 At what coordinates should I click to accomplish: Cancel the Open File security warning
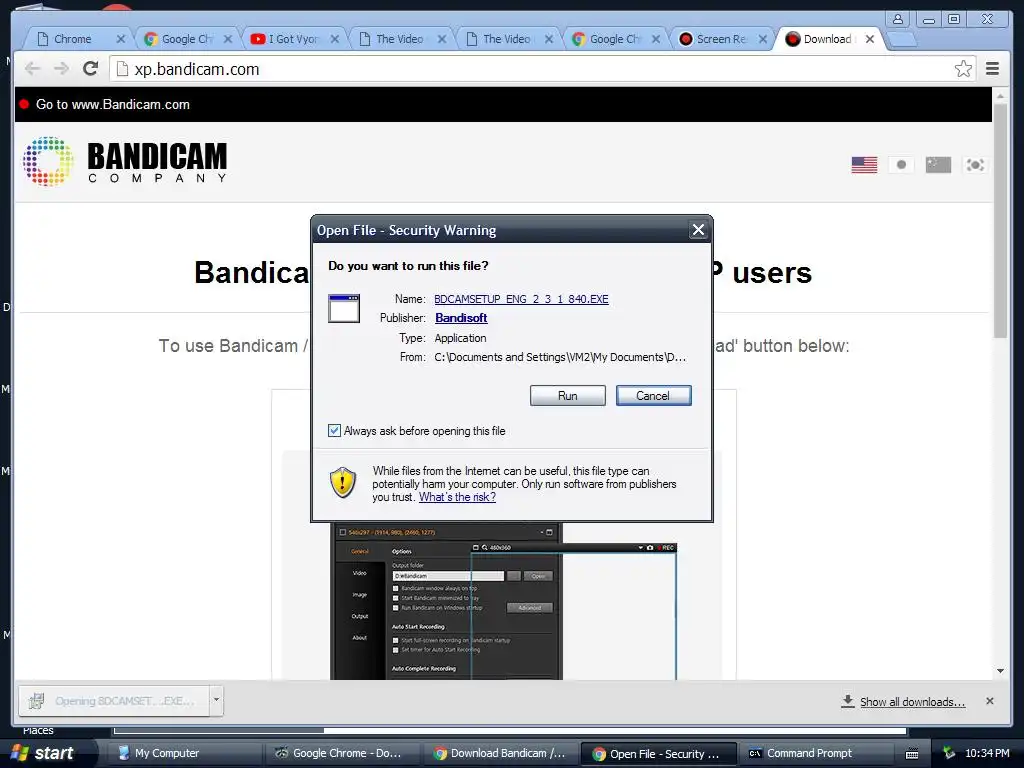[x=653, y=396]
